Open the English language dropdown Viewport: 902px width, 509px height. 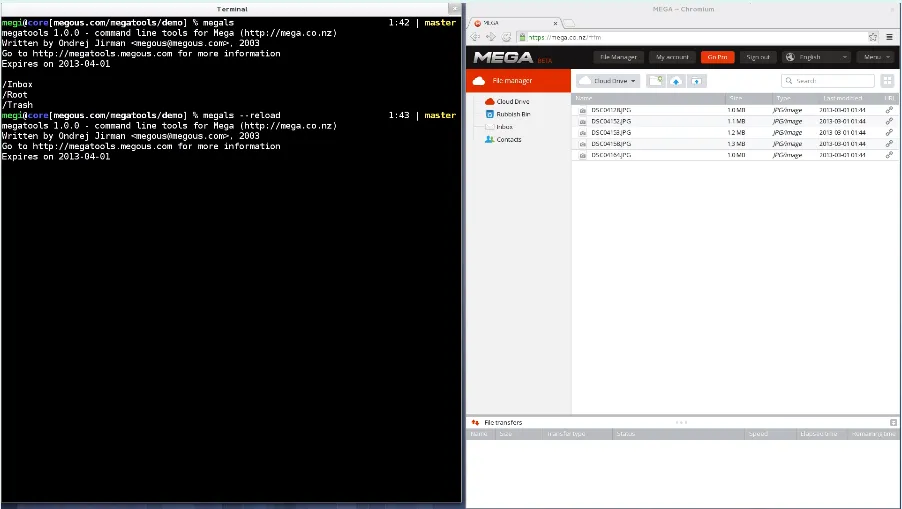[x=816, y=57]
